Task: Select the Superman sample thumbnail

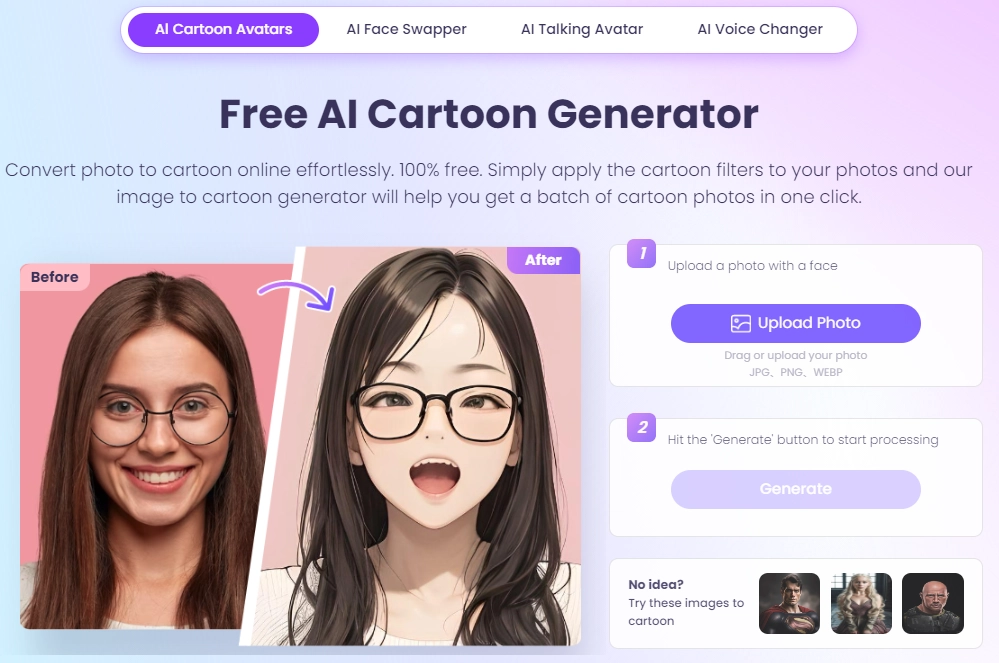Action: [x=789, y=603]
